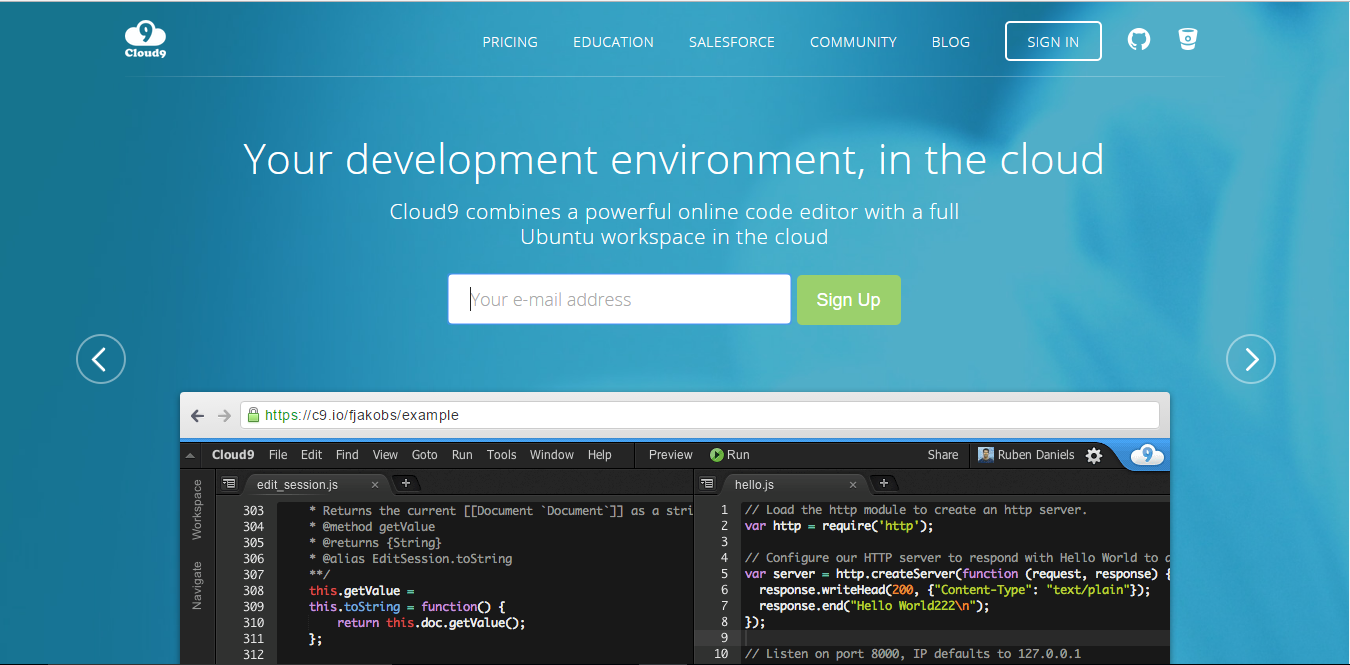Open settings gear in Cloud9 IDE
The image size is (1350, 665).
coord(1094,455)
